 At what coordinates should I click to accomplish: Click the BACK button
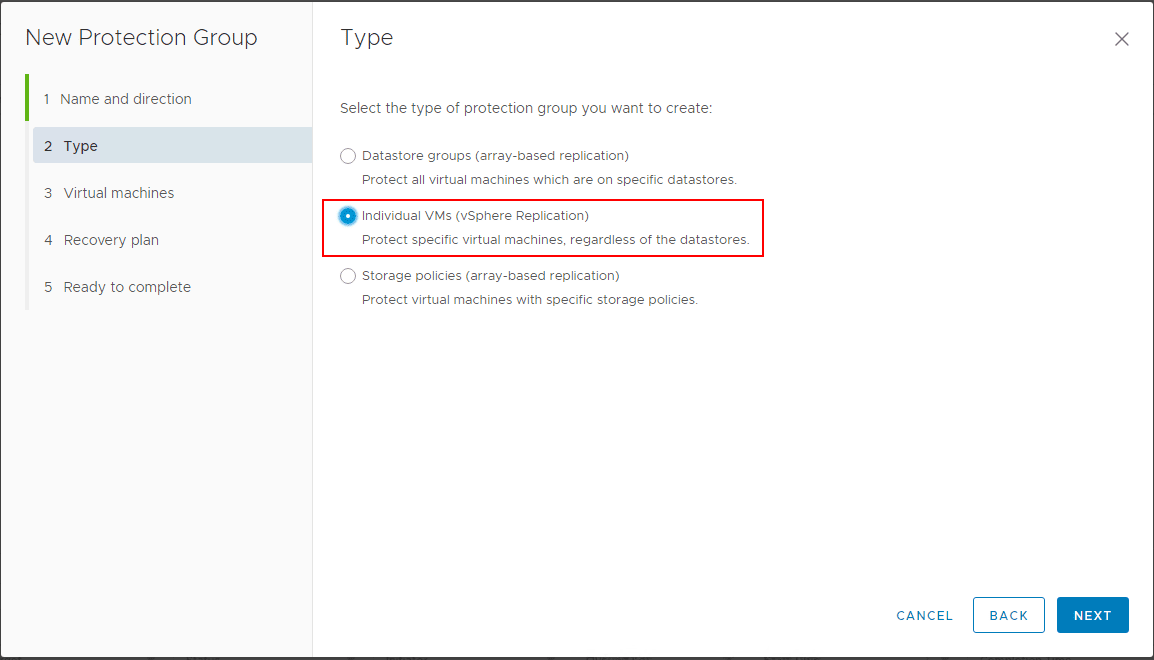point(1008,615)
